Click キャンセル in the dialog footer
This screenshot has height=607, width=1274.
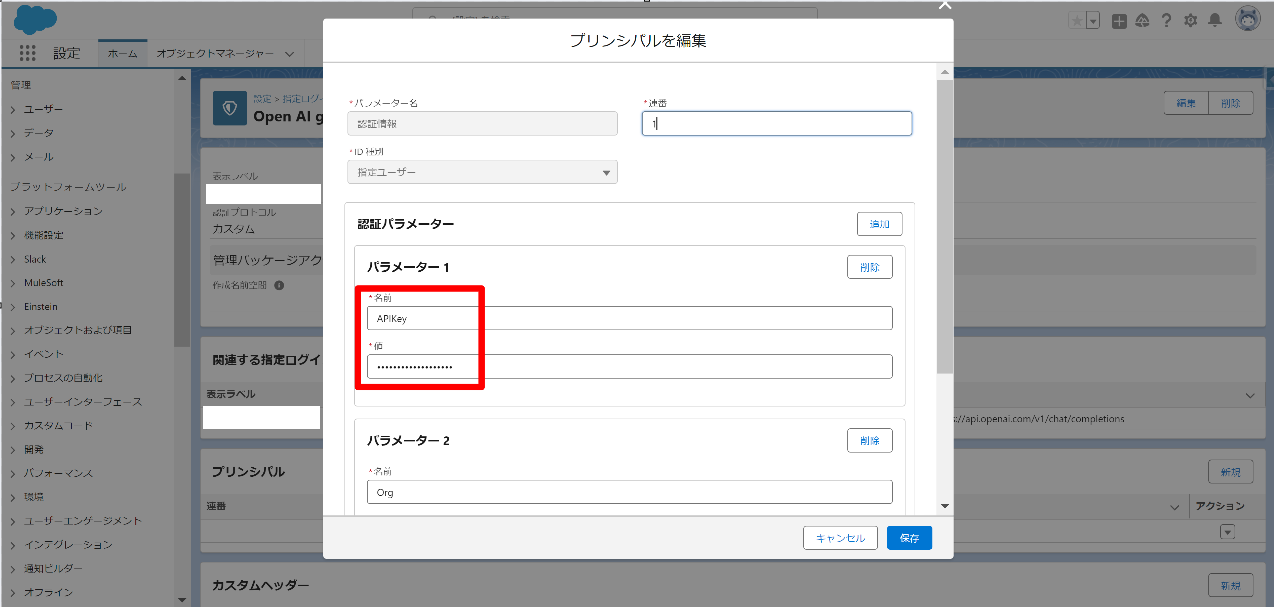840,538
